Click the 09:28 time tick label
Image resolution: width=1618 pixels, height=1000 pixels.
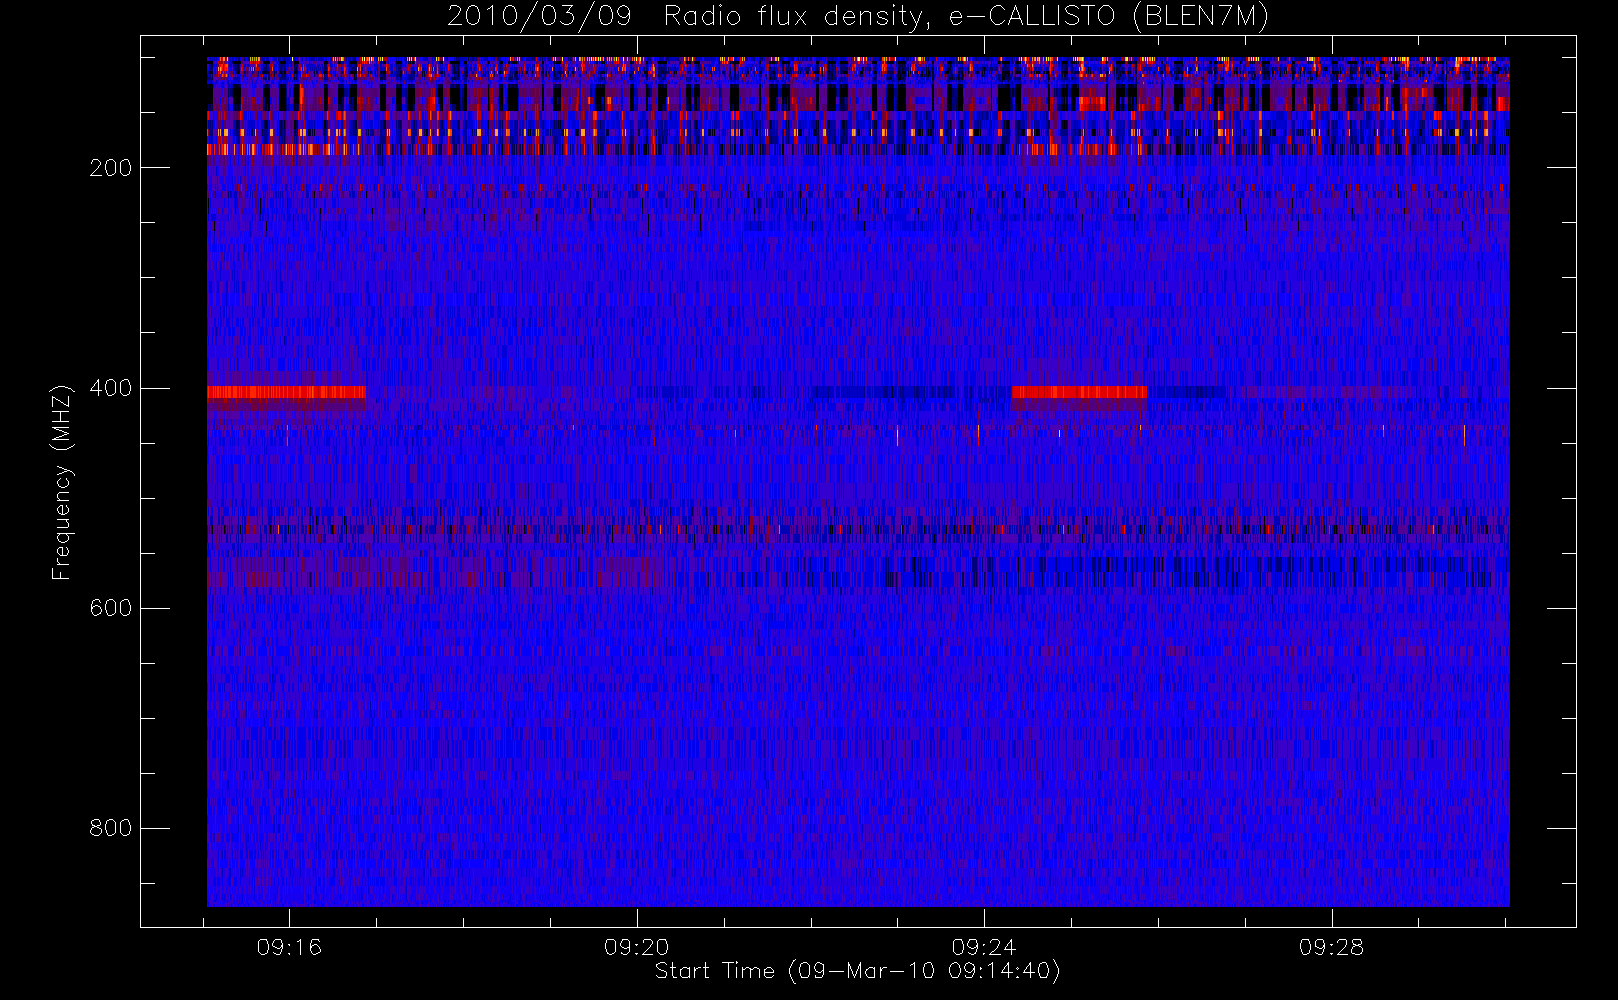click(1331, 947)
